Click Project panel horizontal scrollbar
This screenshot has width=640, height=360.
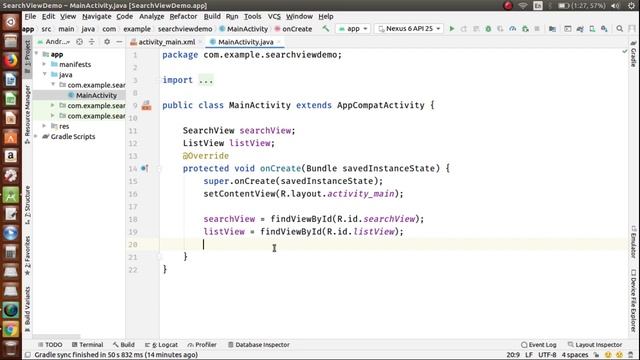point(57,337)
